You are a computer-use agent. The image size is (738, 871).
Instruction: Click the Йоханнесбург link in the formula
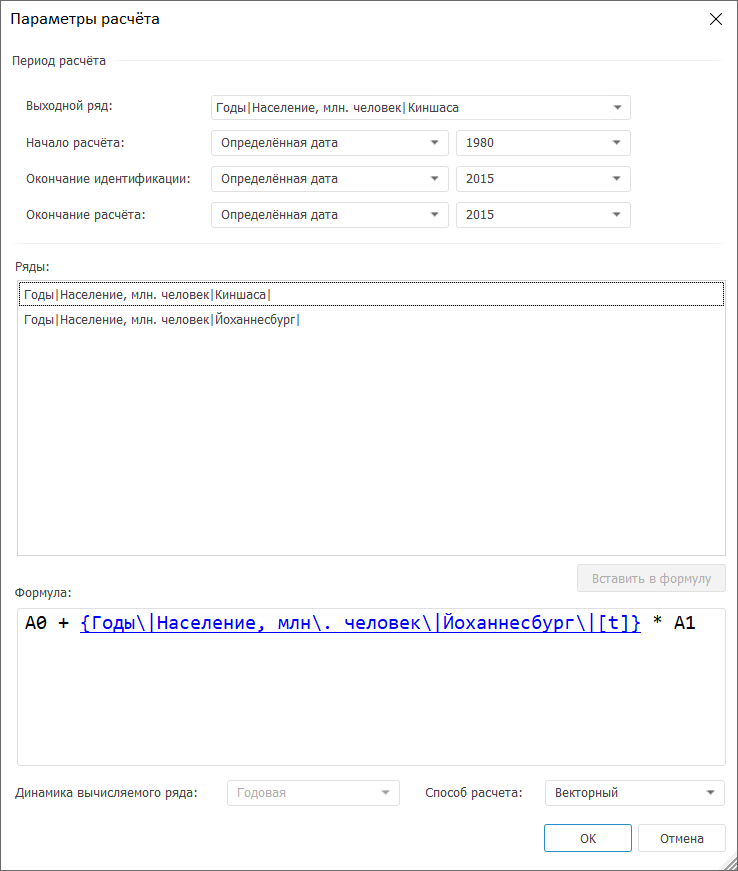pyautogui.click(x=360, y=623)
